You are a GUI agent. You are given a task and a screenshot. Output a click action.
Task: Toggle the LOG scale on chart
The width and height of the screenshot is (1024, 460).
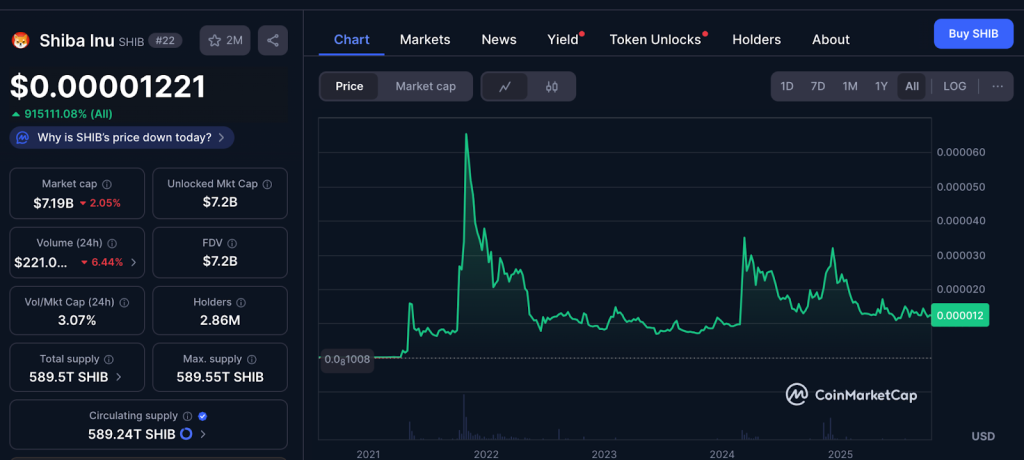point(954,87)
